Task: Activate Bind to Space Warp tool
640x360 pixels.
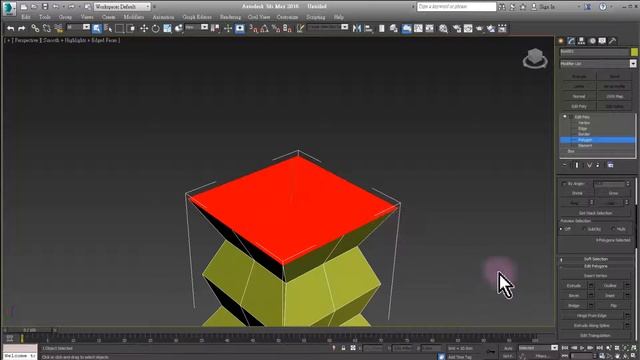Action: [x=58, y=28]
